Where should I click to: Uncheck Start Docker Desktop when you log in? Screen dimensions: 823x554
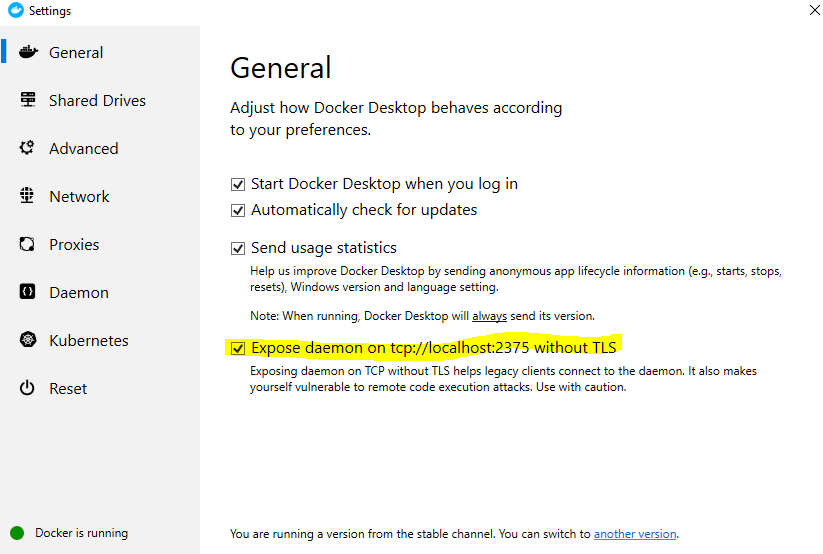238,184
